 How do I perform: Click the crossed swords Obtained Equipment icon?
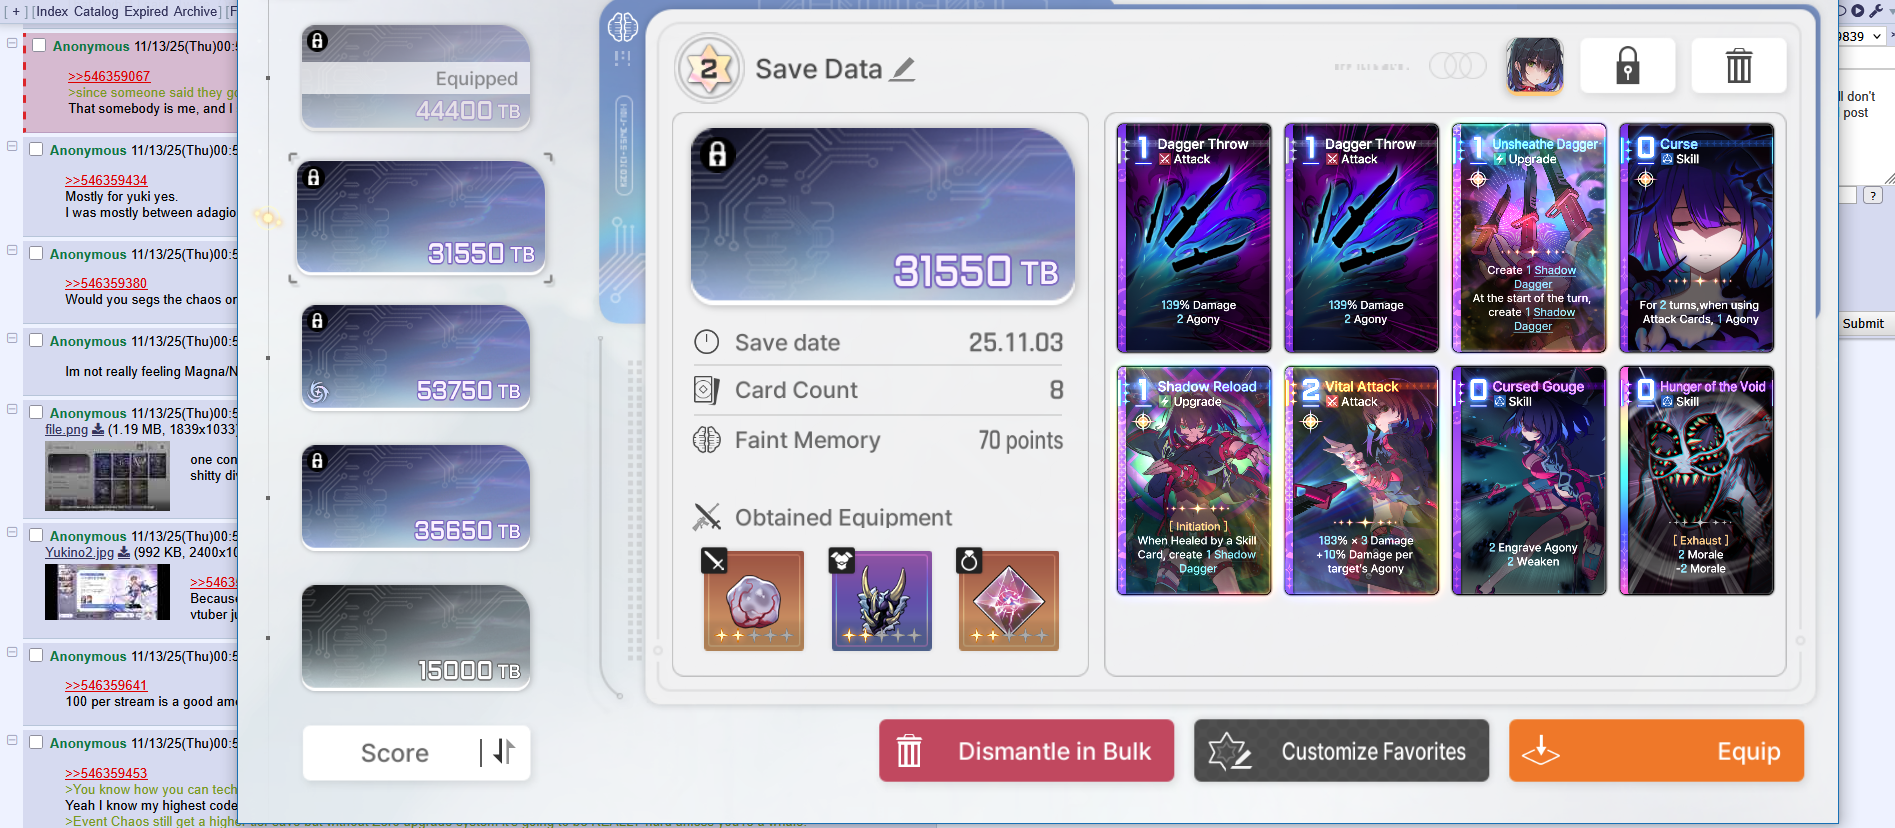[707, 517]
